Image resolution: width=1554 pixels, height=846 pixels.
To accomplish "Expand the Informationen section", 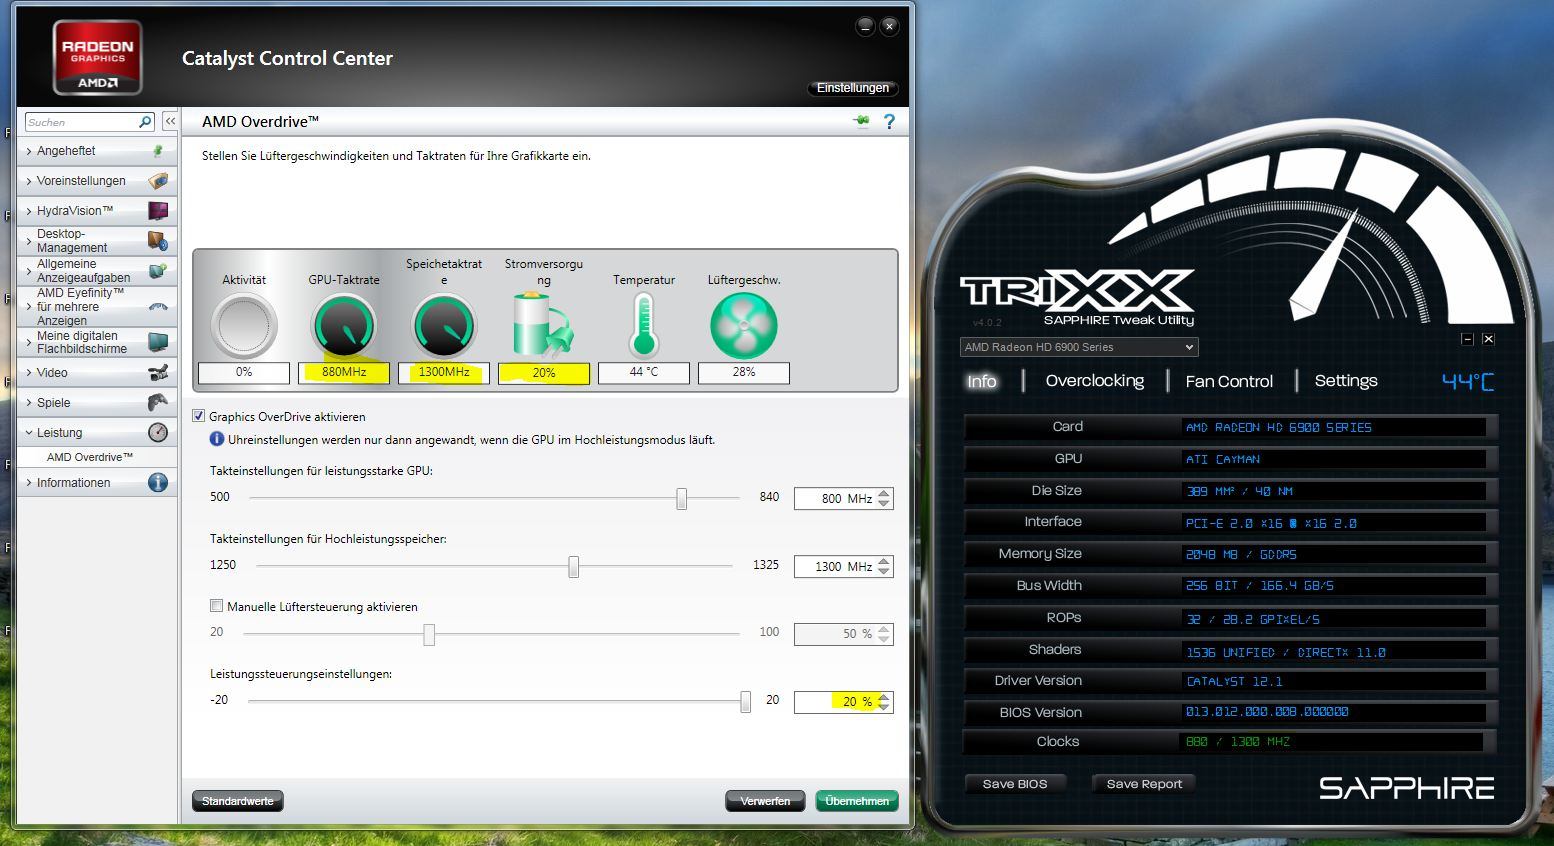I will [x=29, y=483].
